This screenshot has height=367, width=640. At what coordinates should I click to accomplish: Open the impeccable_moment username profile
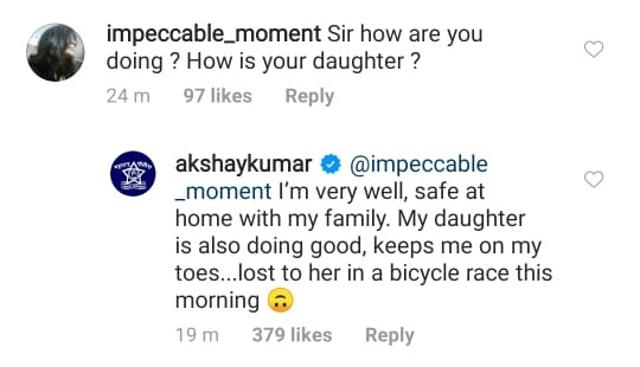[x=213, y=34]
